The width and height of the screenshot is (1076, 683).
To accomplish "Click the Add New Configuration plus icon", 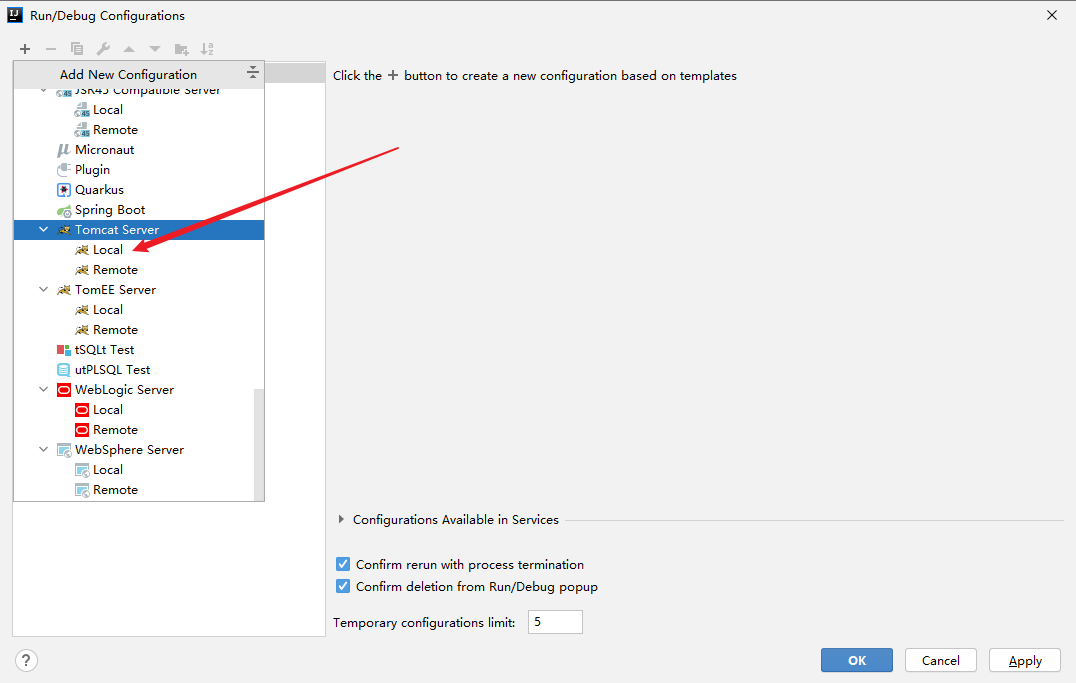I will [x=25, y=49].
